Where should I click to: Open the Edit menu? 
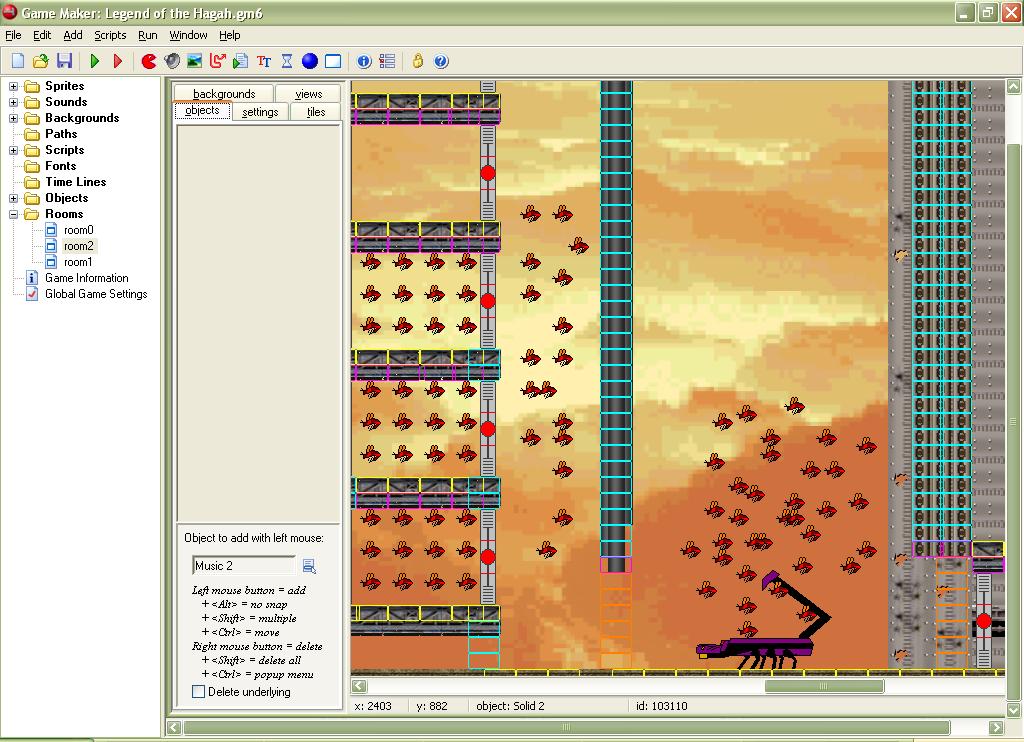click(x=42, y=35)
